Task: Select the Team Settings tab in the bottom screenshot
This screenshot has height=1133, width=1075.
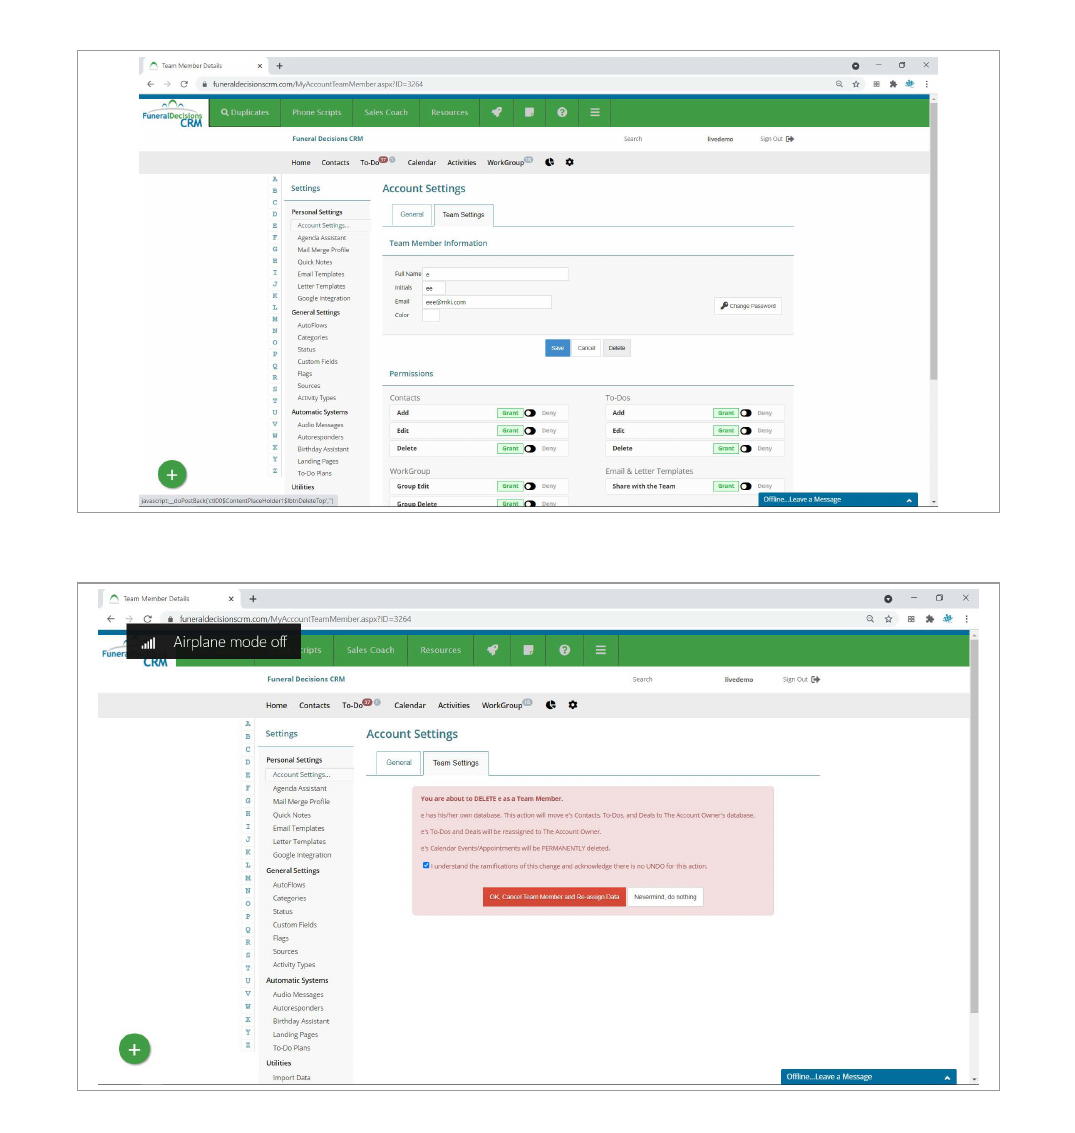Action: pos(456,763)
